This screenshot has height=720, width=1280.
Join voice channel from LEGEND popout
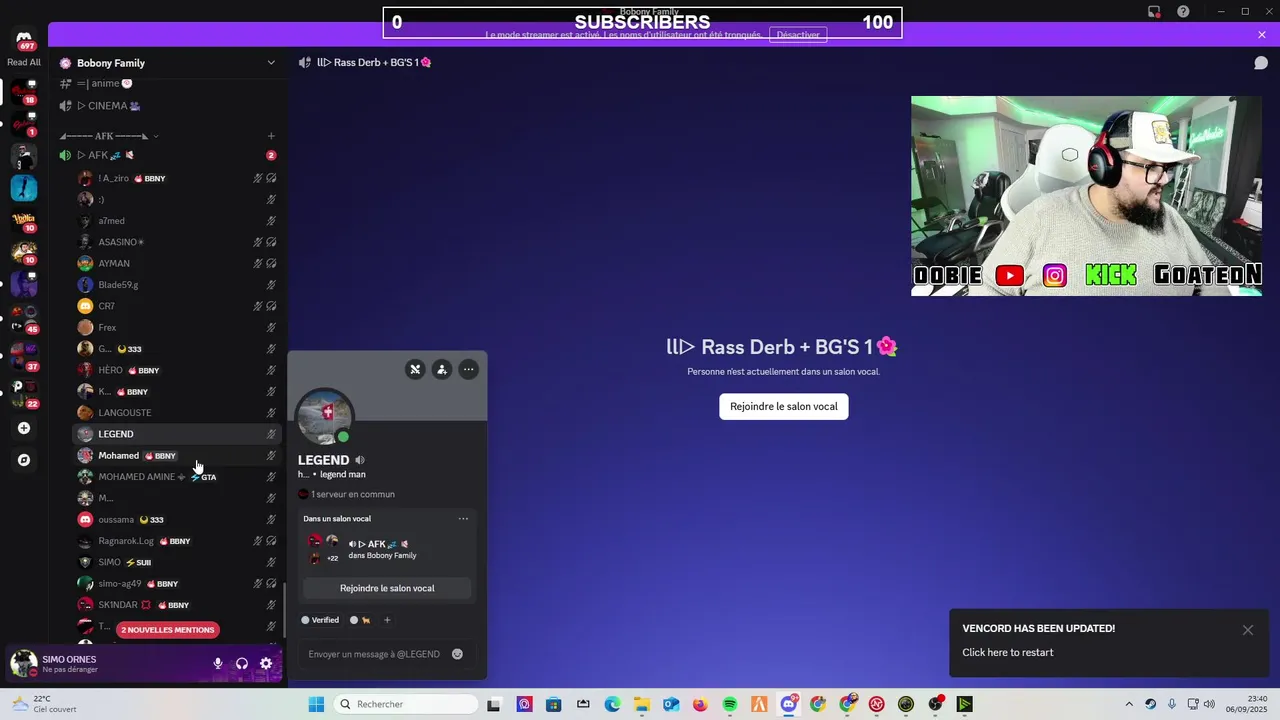[387, 588]
